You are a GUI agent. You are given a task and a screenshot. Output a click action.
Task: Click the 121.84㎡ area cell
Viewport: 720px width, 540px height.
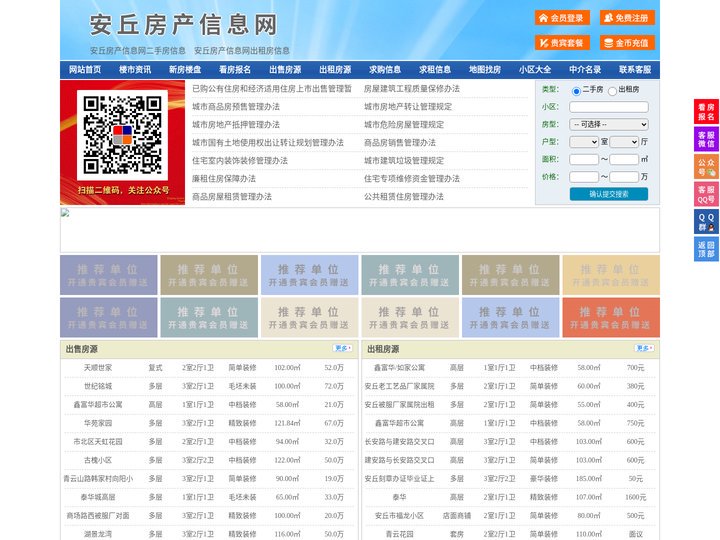tap(287, 423)
